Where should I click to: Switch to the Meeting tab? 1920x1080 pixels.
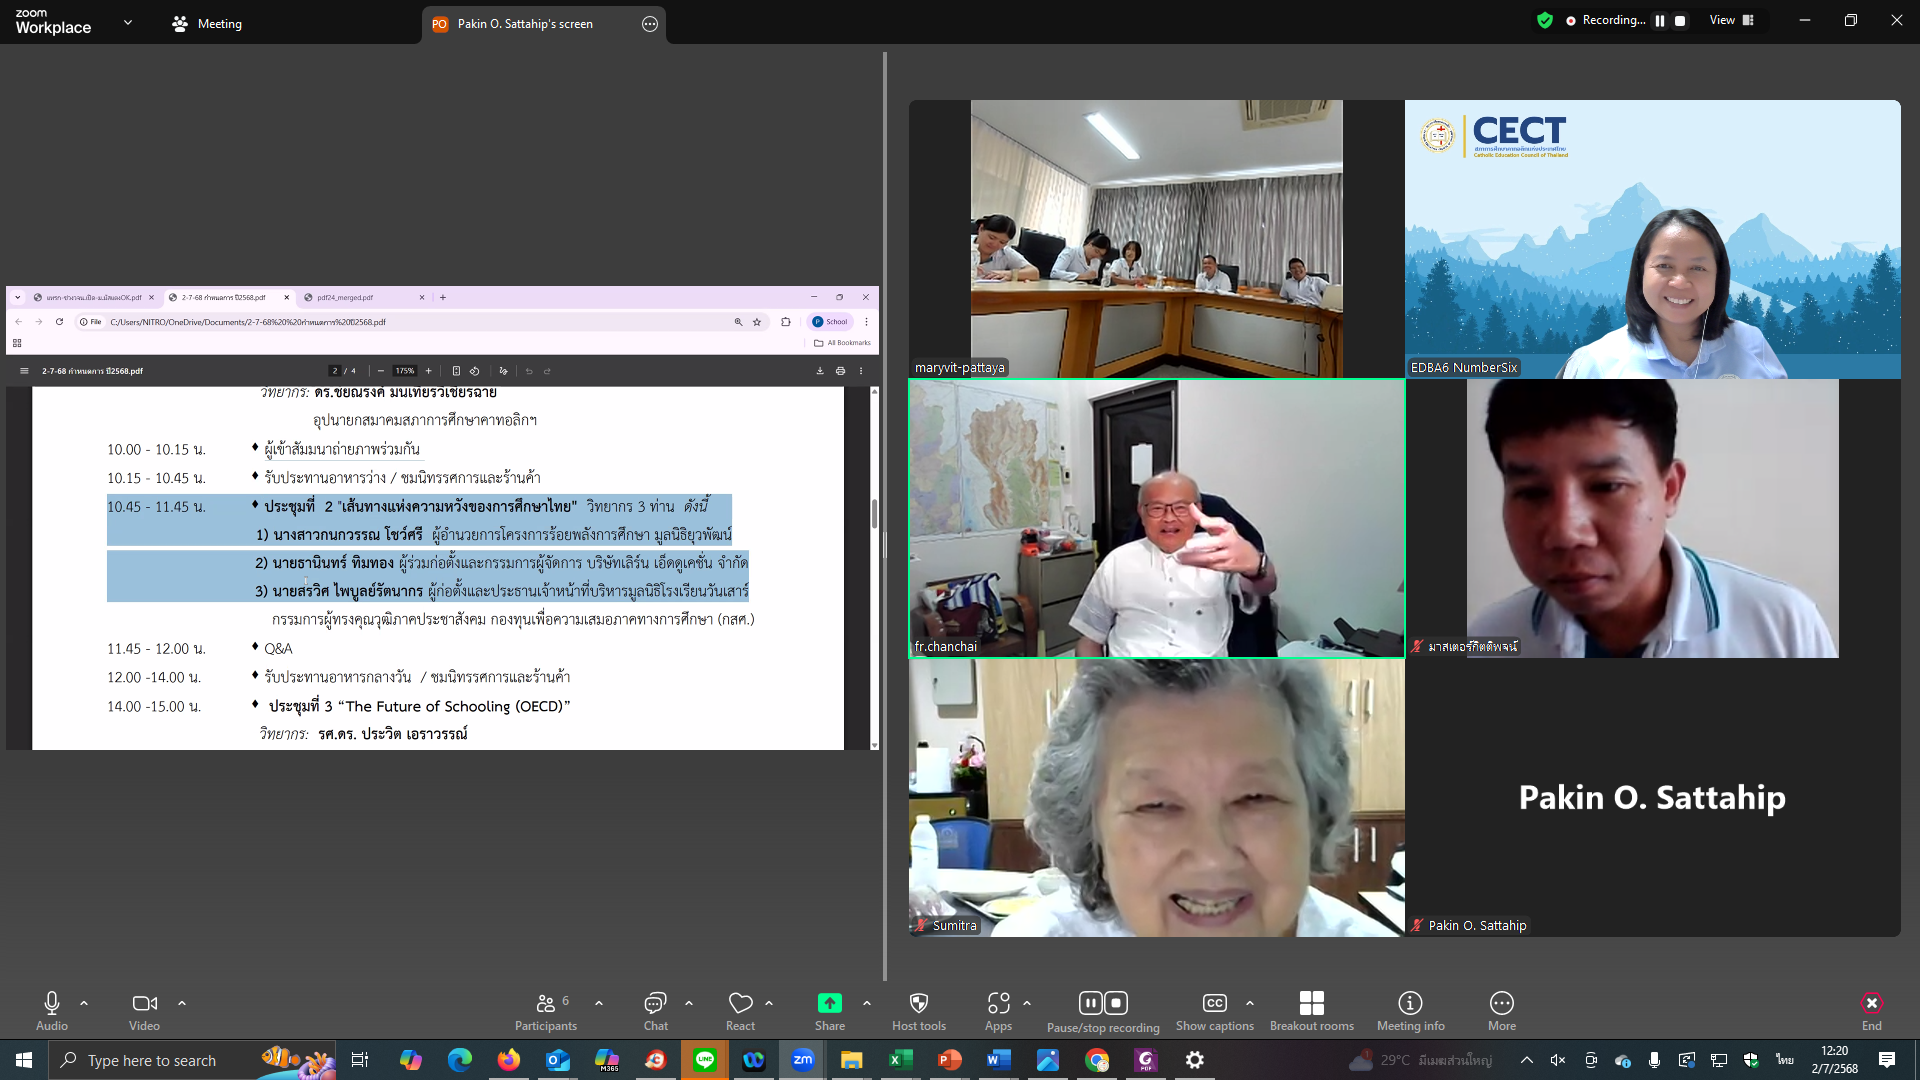pyautogui.click(x=207, y=23)
